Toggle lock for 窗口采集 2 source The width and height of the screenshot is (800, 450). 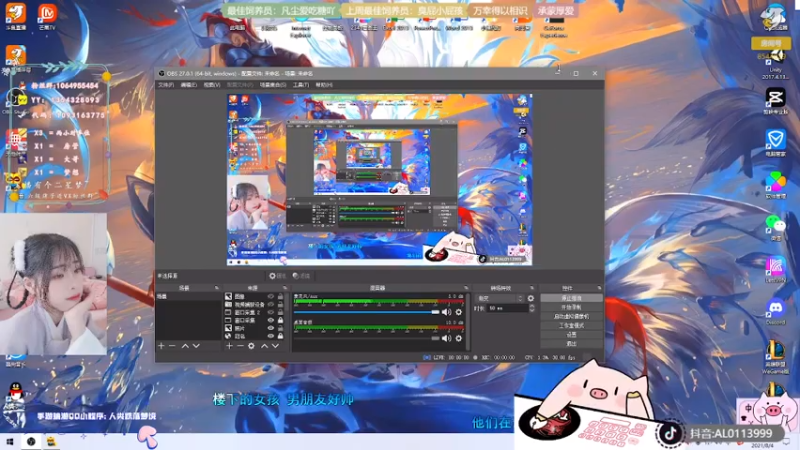coord(280,312)
